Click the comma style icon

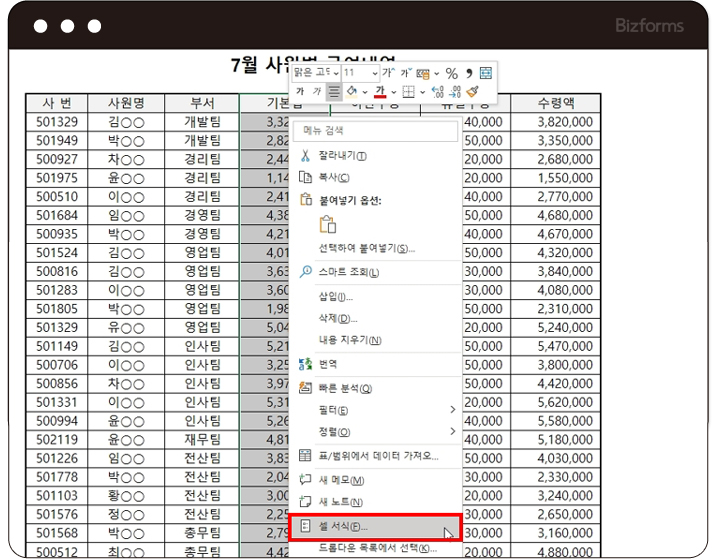[469, 73]
